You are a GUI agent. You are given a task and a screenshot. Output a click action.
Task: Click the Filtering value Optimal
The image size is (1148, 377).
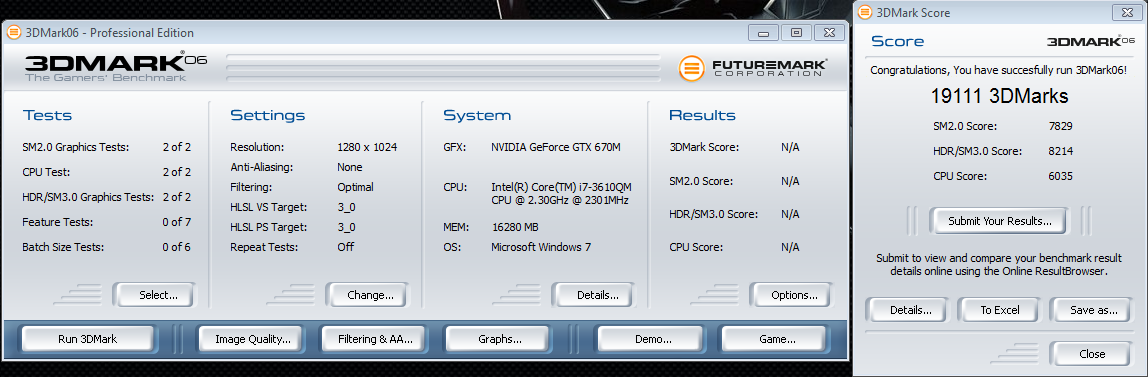click(x=356, y=187)
